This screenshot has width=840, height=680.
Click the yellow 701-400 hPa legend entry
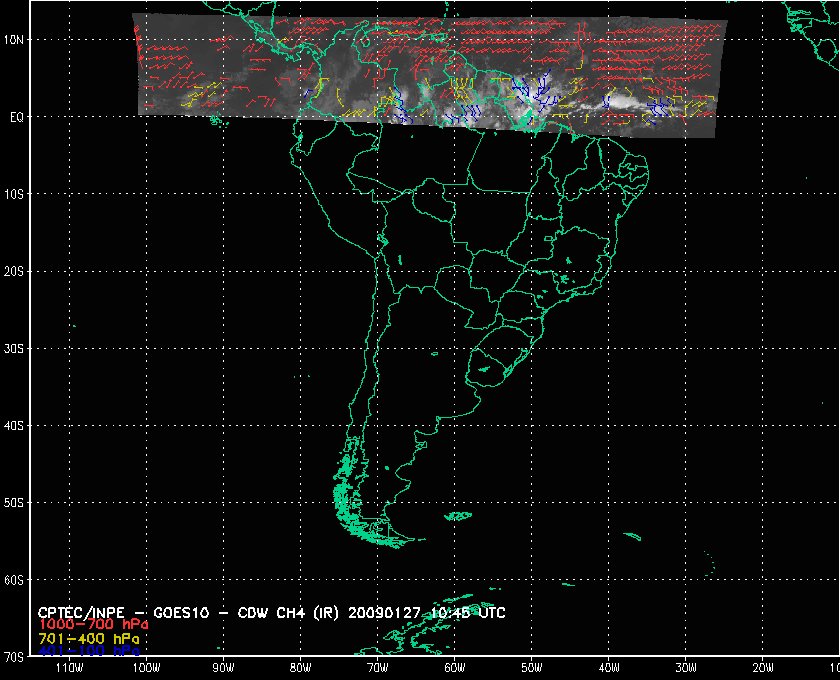[x=85, y=637]
